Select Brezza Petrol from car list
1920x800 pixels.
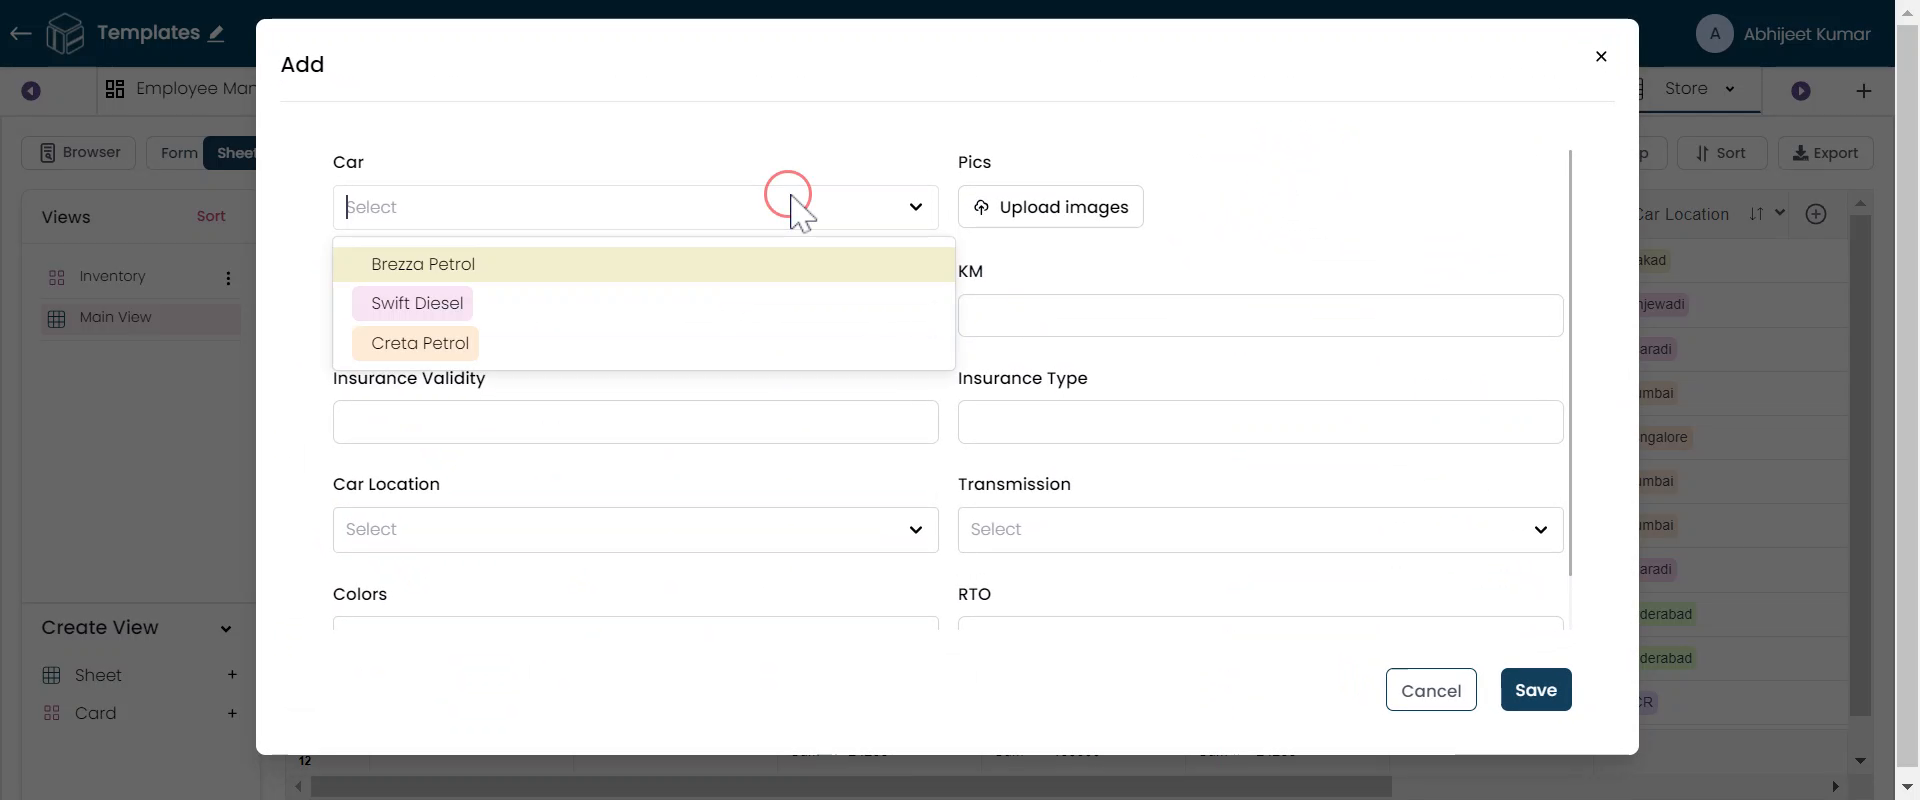[x=643, y=265]
